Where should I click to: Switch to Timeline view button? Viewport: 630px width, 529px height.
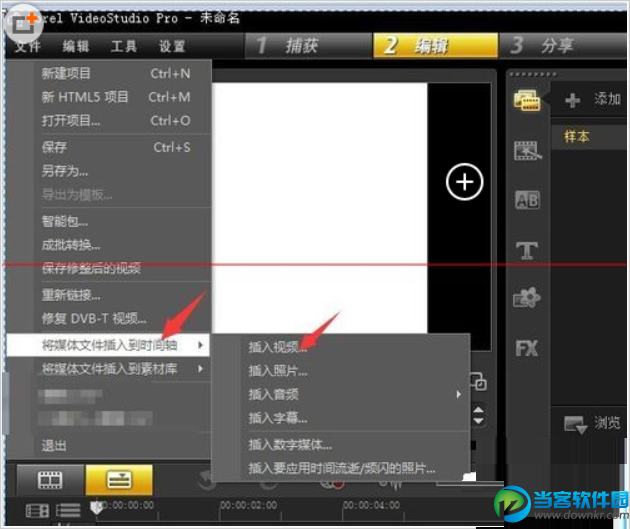click(119, 480)
